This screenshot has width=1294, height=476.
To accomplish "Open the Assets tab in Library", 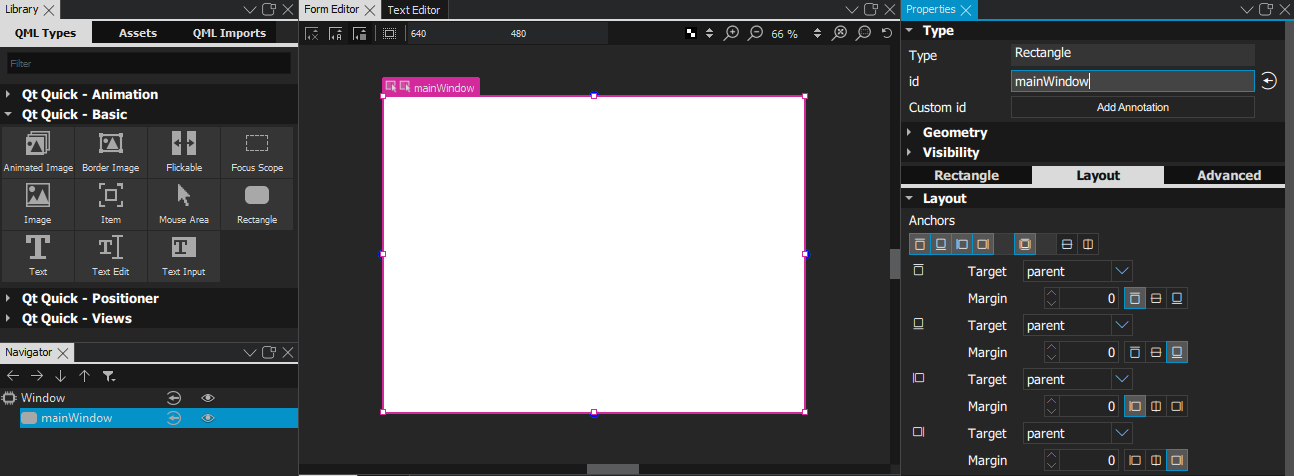I will [138, 33].
